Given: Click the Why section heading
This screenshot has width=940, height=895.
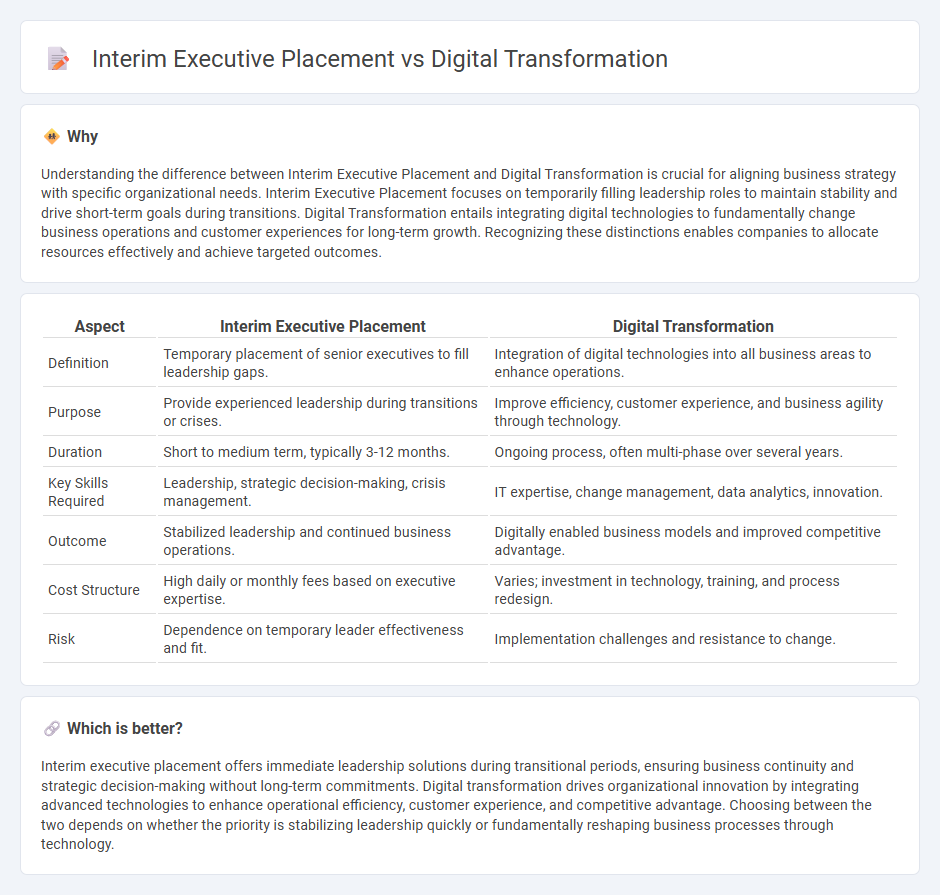Looking at the screenshot, I should click(82, 137).
